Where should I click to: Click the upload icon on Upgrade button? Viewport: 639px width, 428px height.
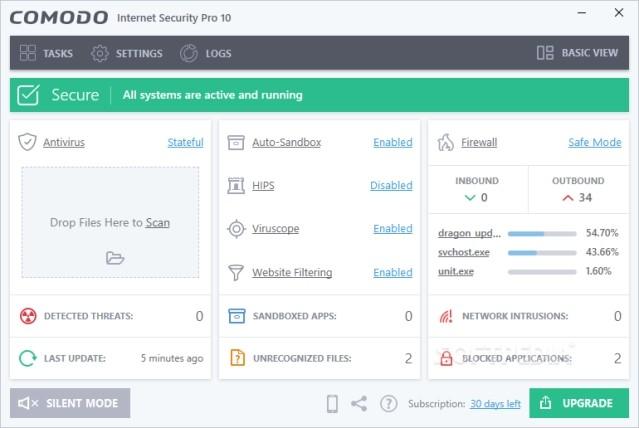(545, 403)
